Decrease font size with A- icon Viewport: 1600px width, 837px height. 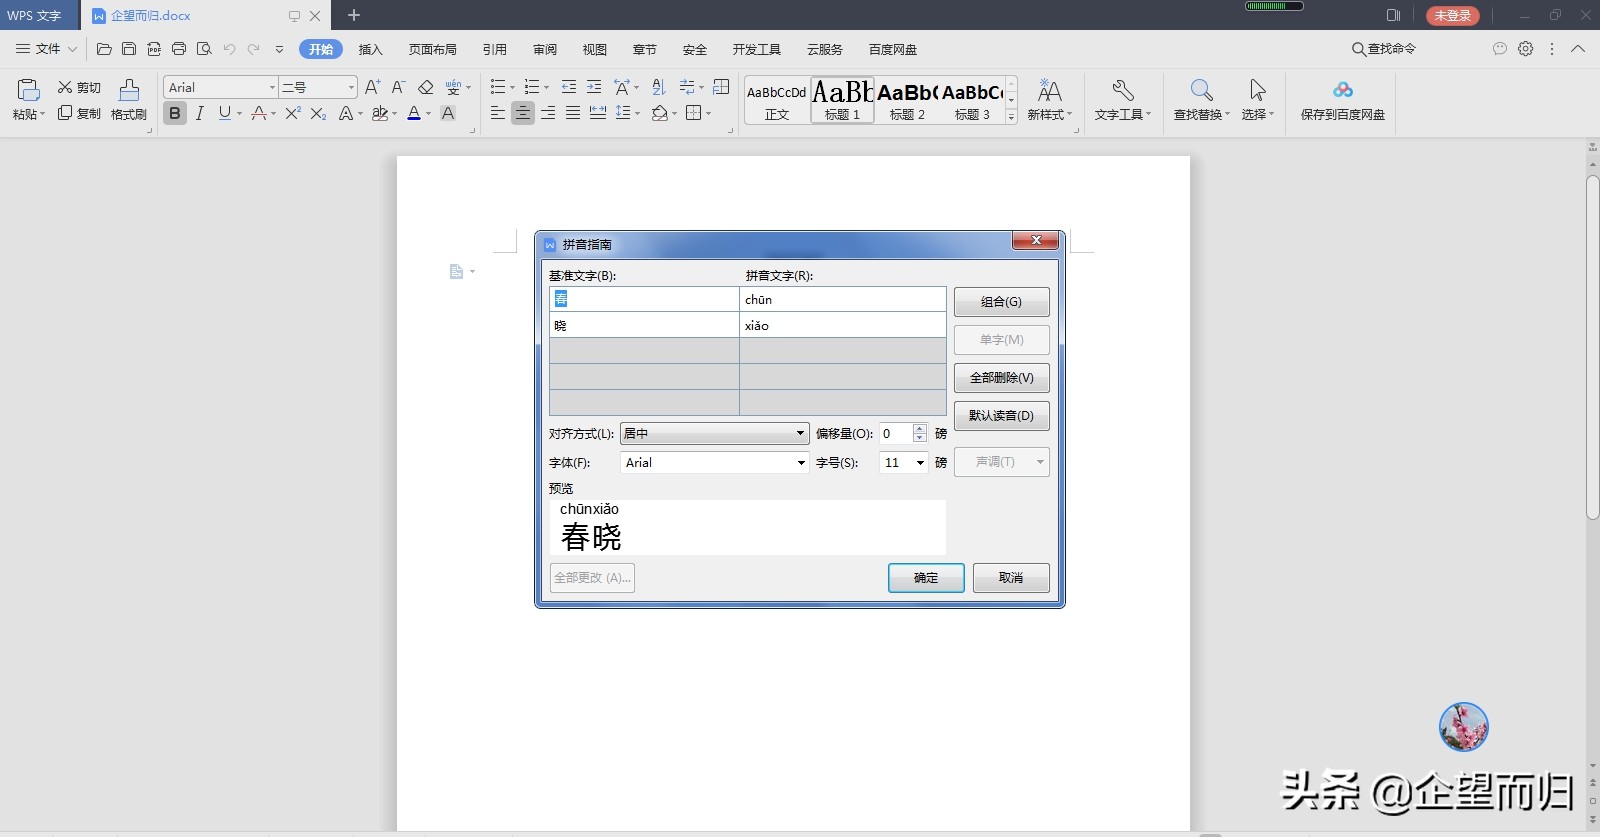pos(398,87)
